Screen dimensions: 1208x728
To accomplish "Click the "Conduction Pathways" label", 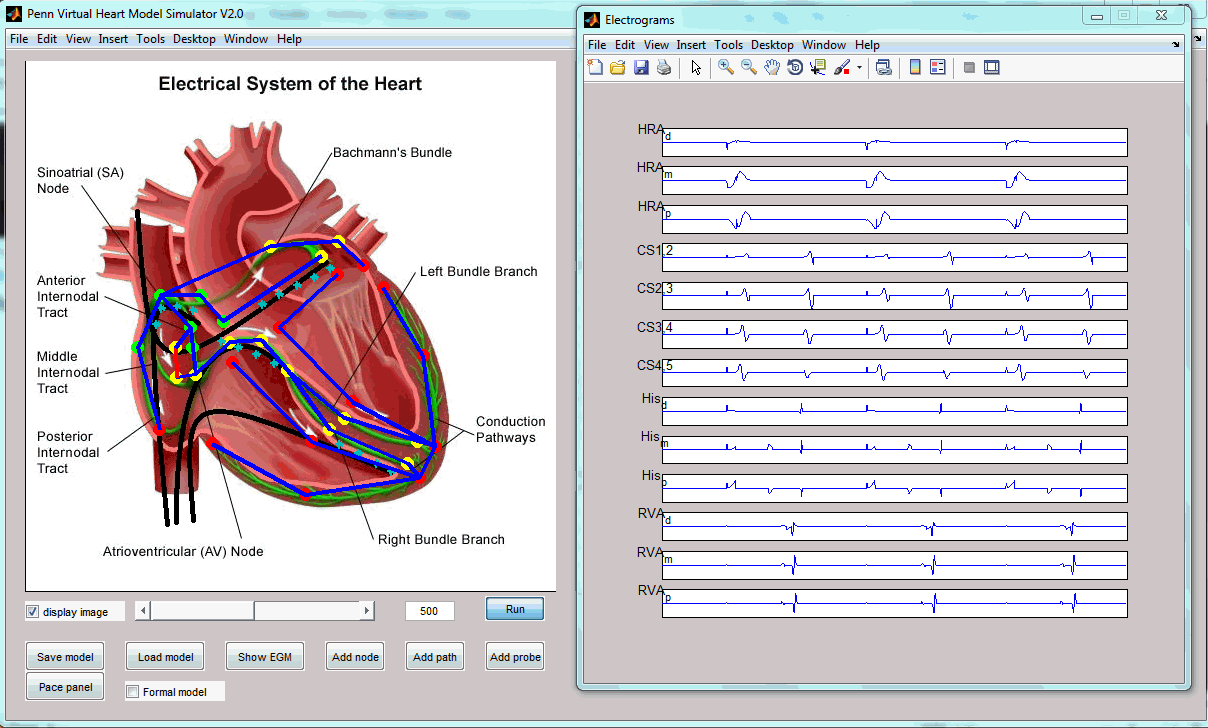I will [510, 430].
